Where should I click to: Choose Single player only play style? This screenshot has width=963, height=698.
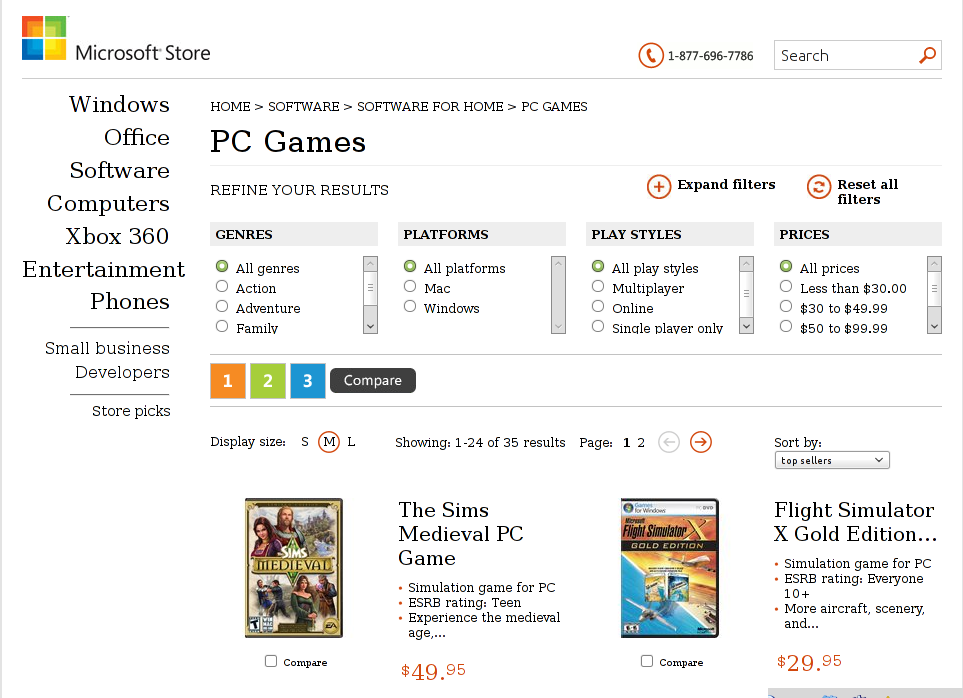point(598,326)
